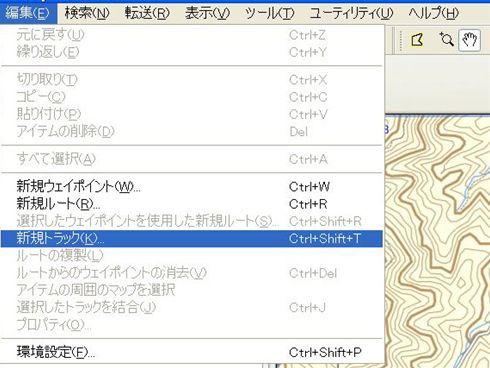Click 元に戻す(U) undo entry
The height and width of the screenshot is (368, 490).
coord(192,35)
